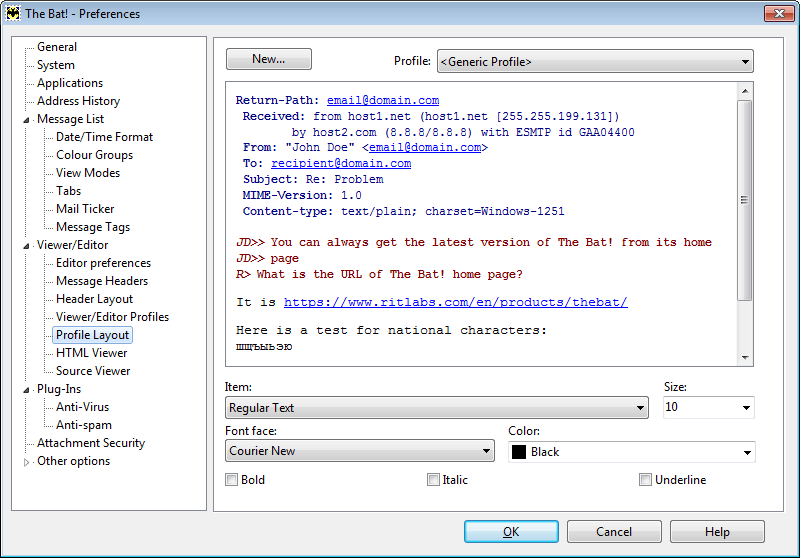Click the Subject: Re: Problem line
Viewport: 800px width, 558px height.
(313, 180)
